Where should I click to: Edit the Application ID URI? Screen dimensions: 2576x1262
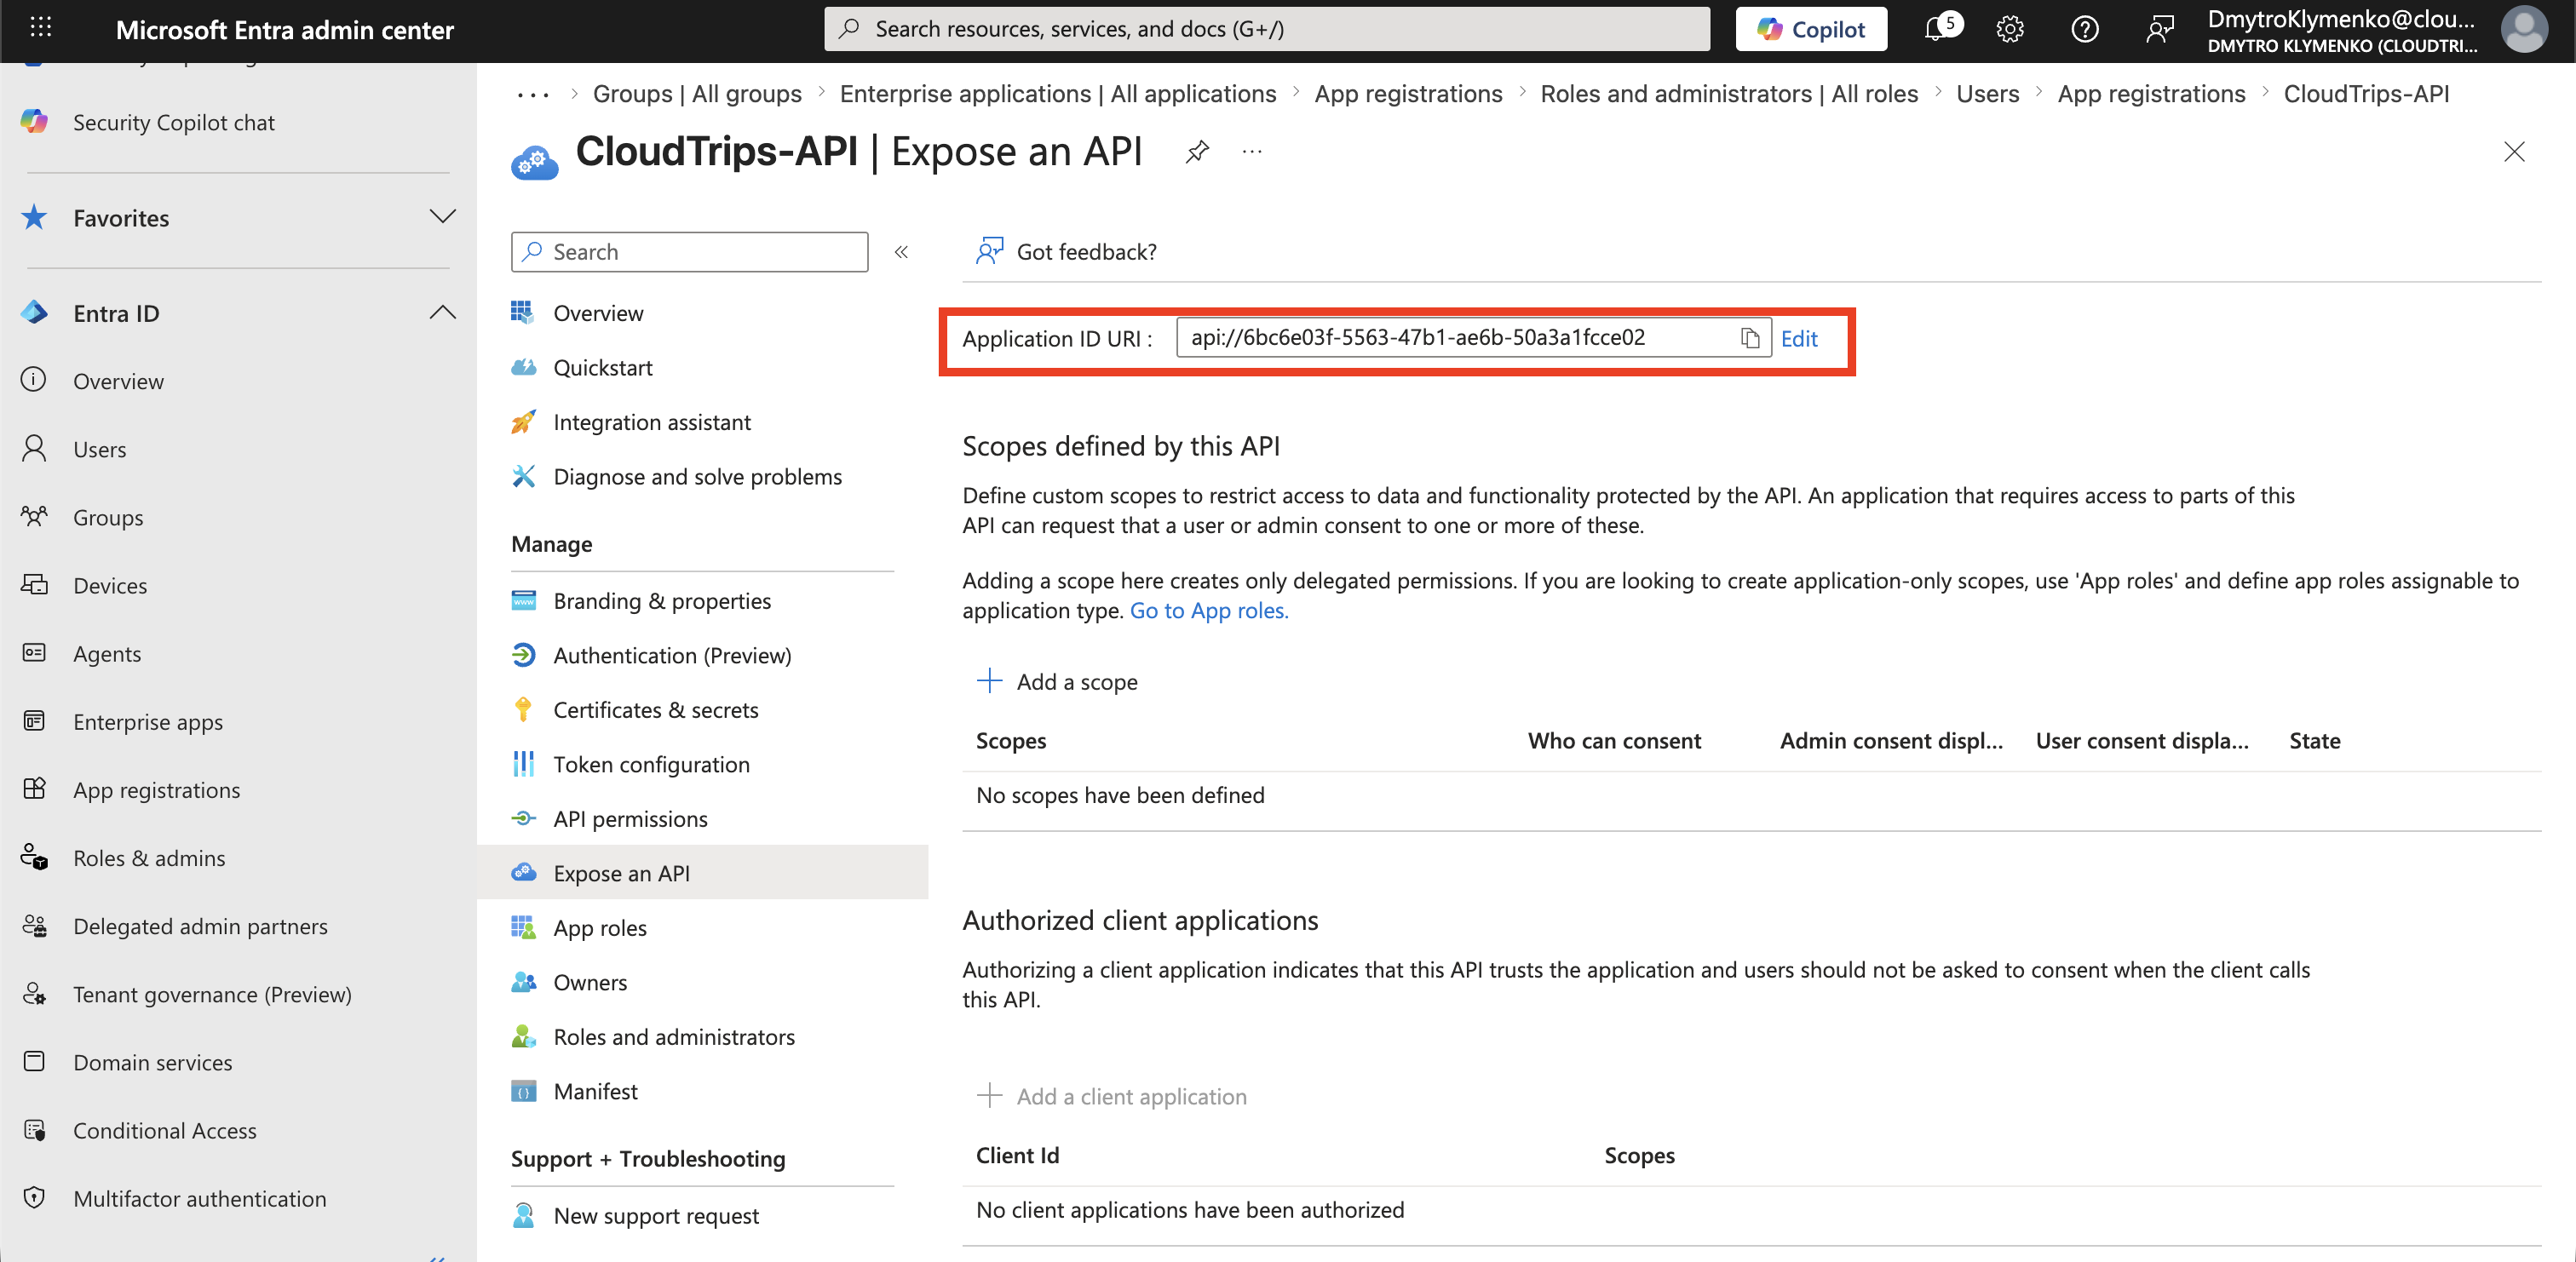click(1798, 338)
